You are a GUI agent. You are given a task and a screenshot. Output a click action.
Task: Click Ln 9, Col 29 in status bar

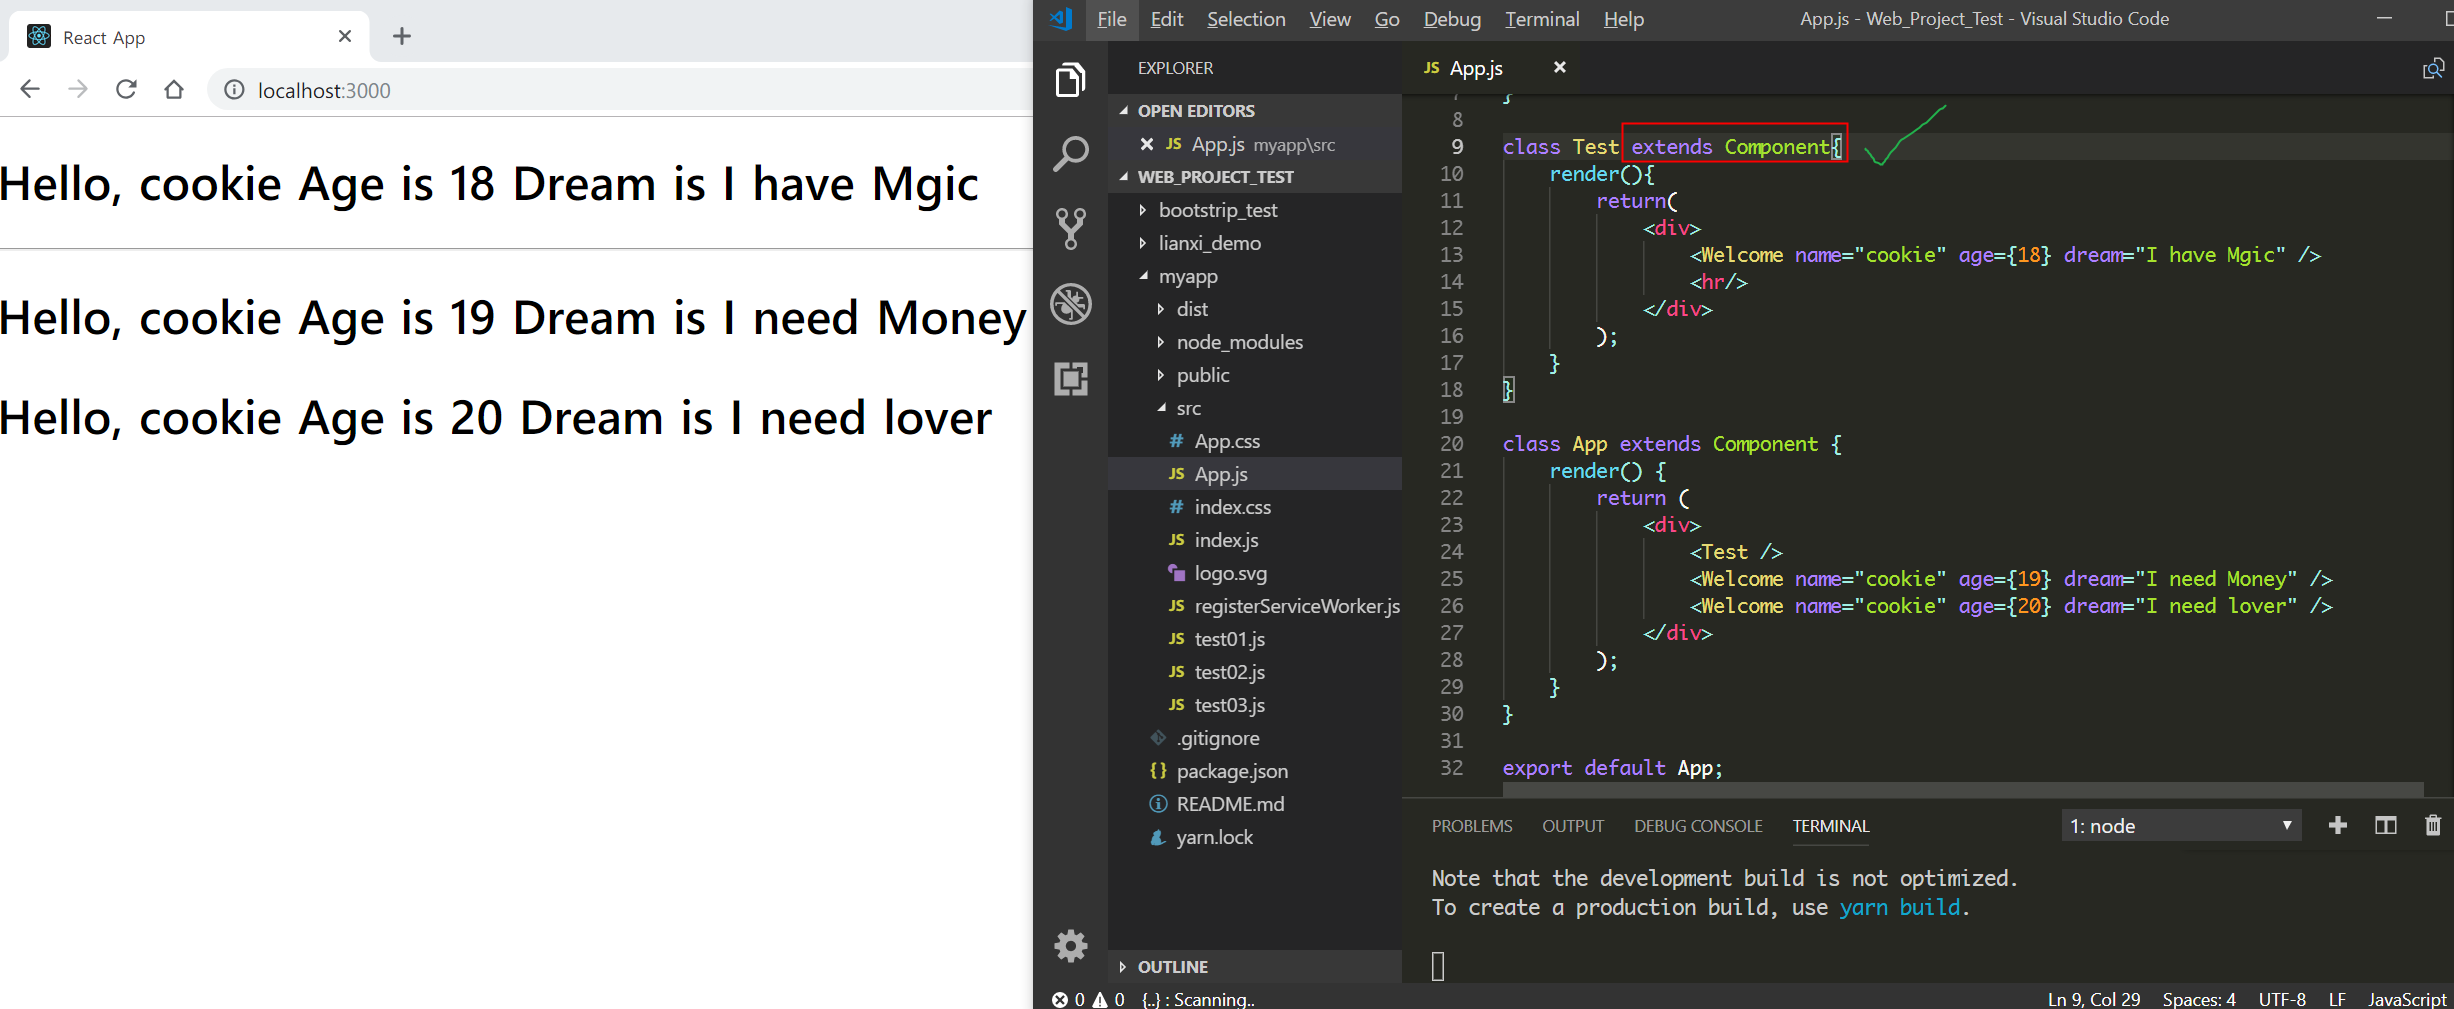click(2094, 999)
